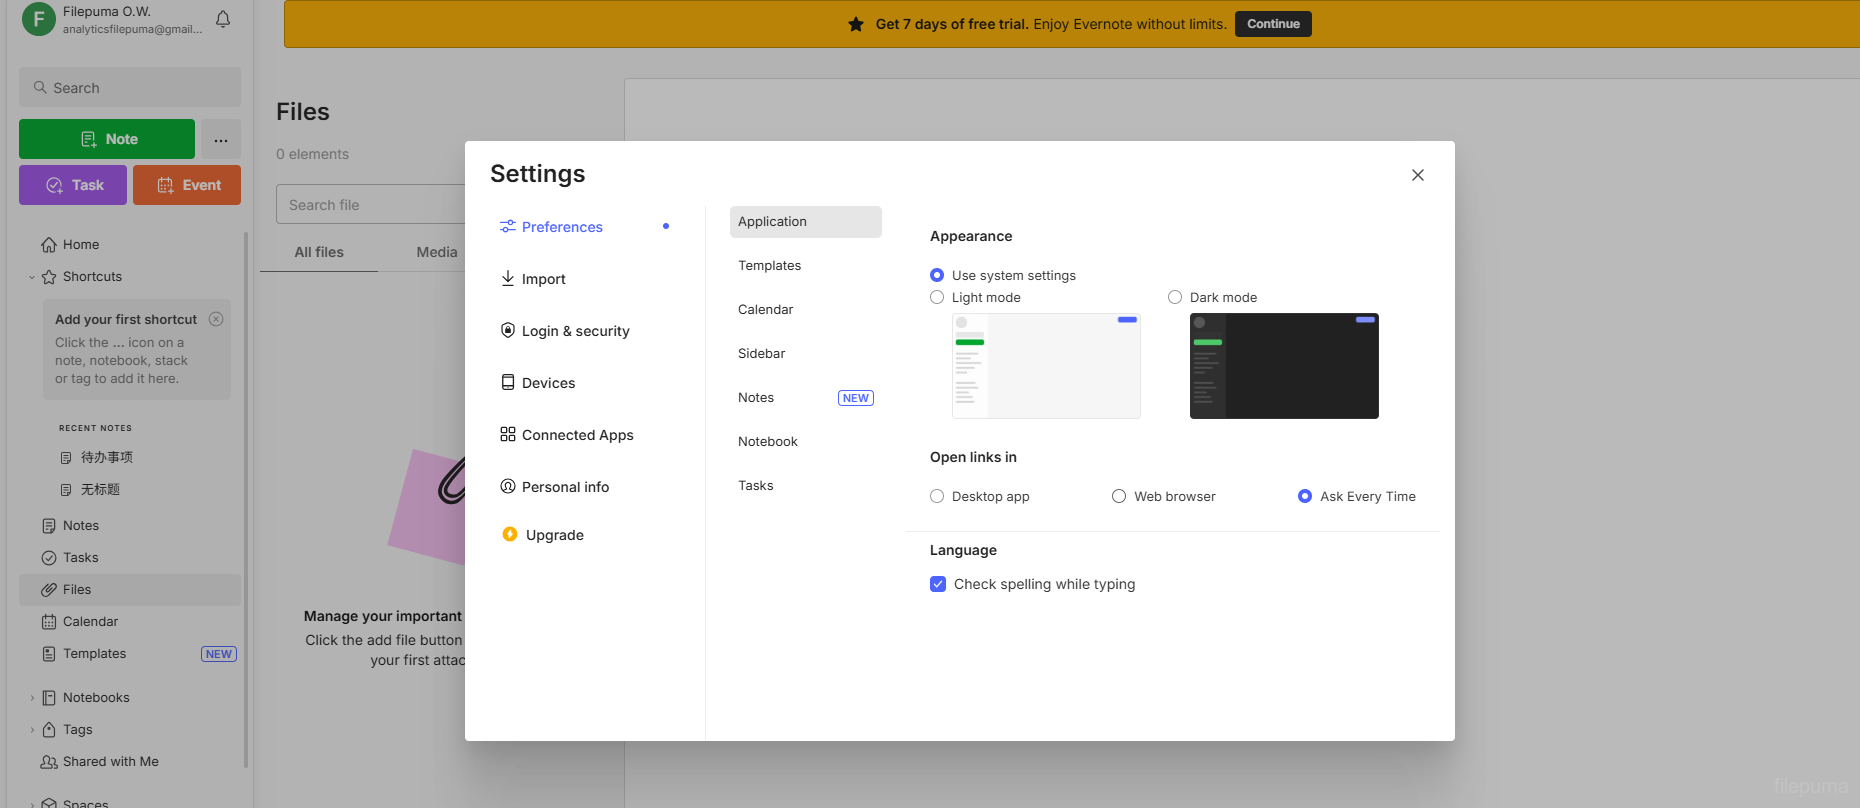Click the Tasks checkmark icon in sidebar
This screenshot has width=1860, height=808.
point(49,558)
